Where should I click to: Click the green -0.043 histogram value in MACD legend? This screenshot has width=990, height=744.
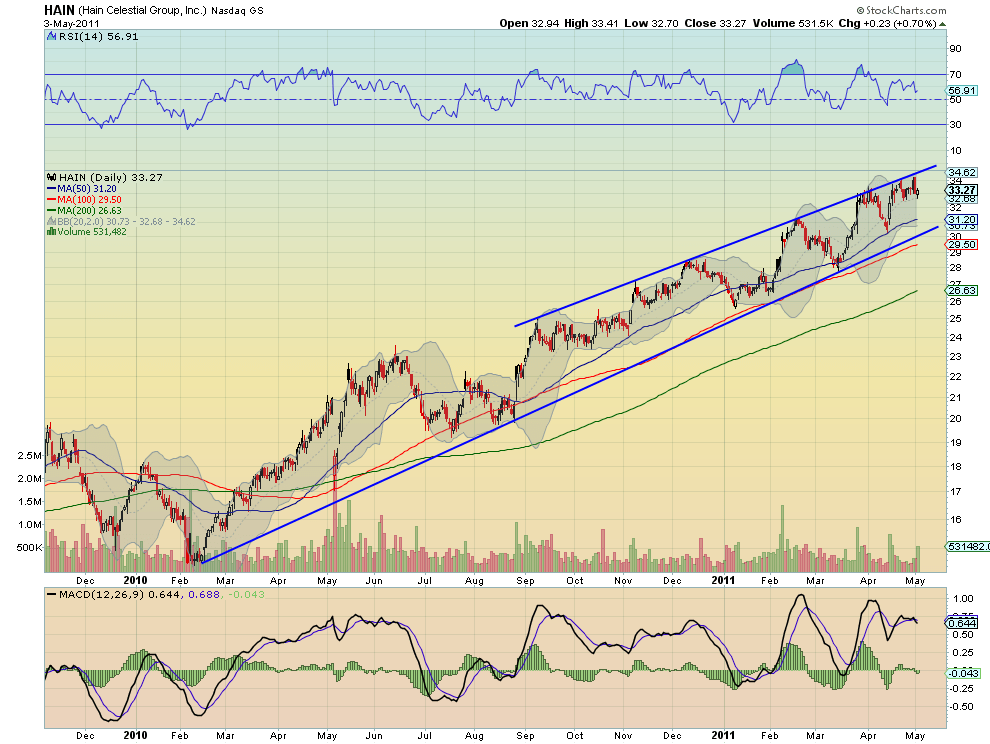pos(245,594)
